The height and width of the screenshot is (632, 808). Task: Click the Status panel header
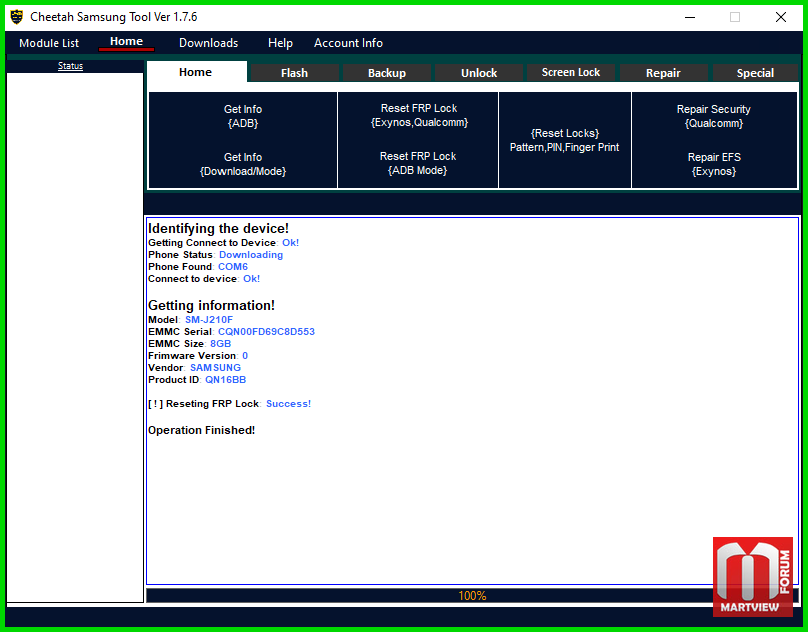[71, 66]
